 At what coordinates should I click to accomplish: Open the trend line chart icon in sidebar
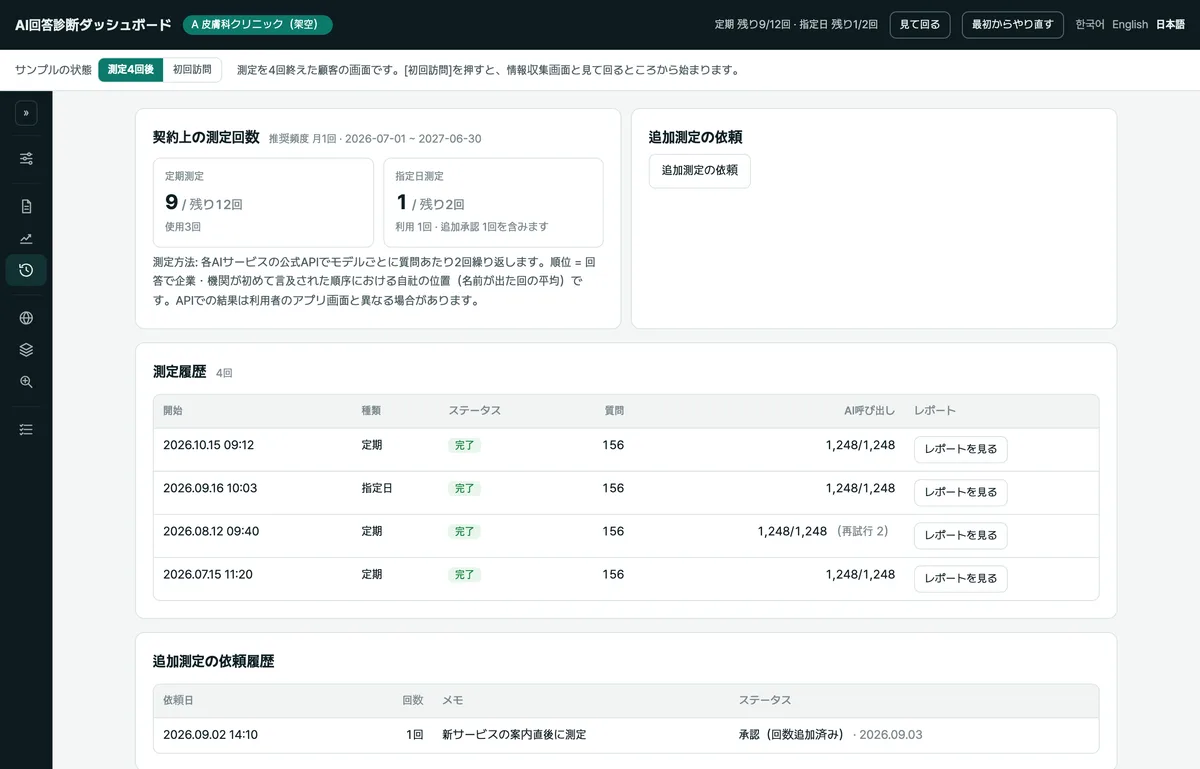coord(26,239)
